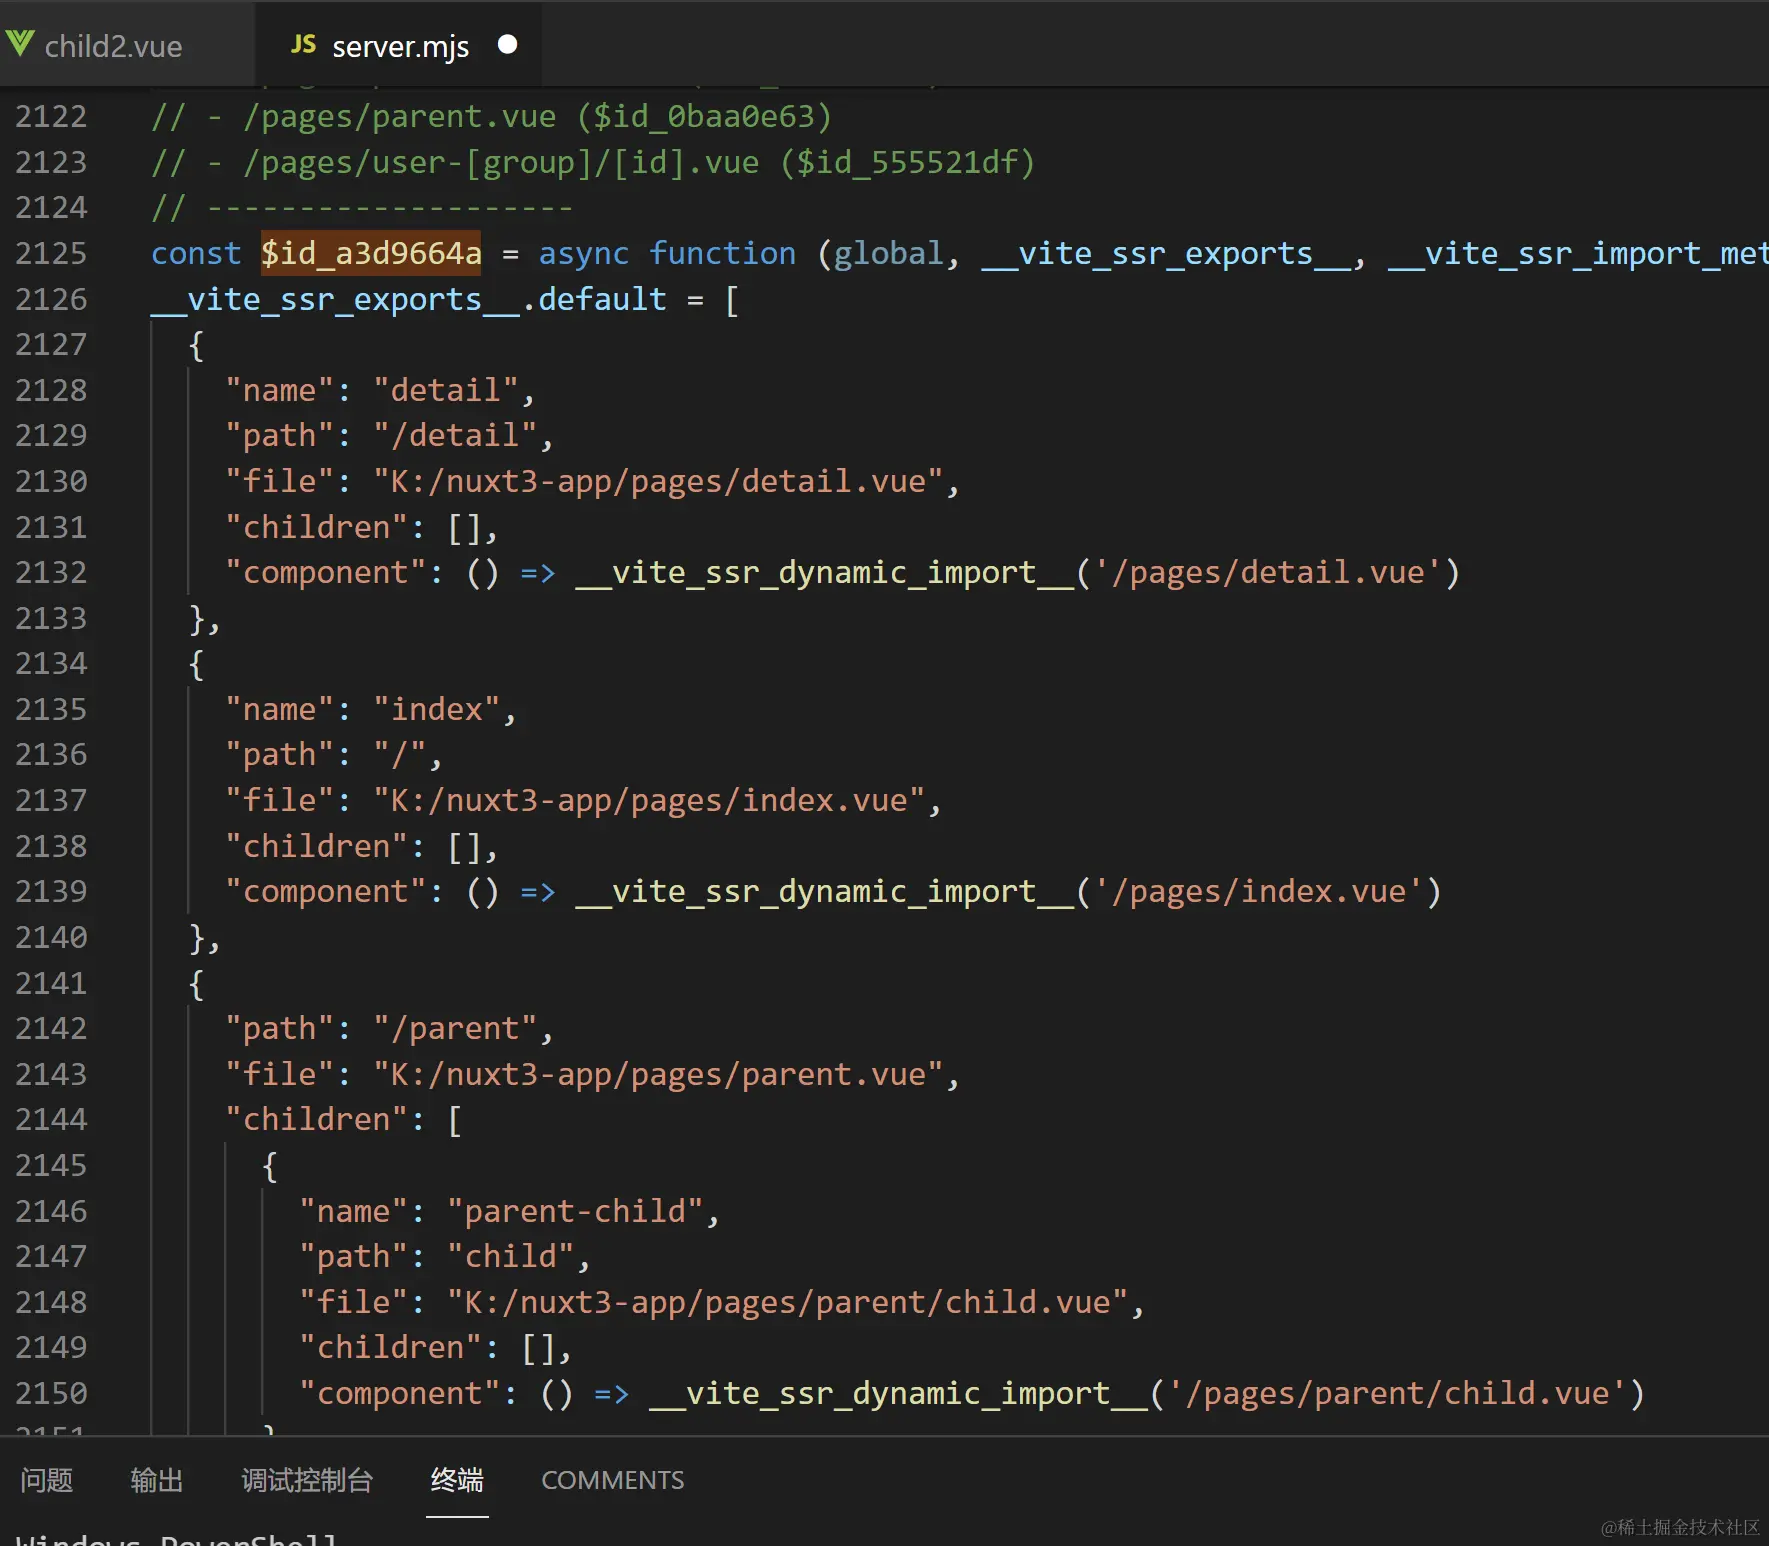Click line number 2141 in the gutter

click(51, 984)
